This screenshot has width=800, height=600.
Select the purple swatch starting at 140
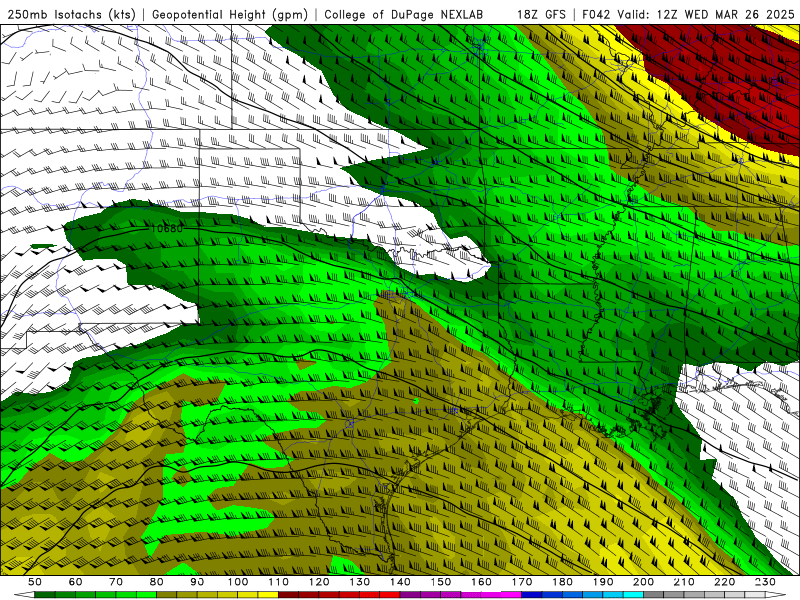point(410,595)
